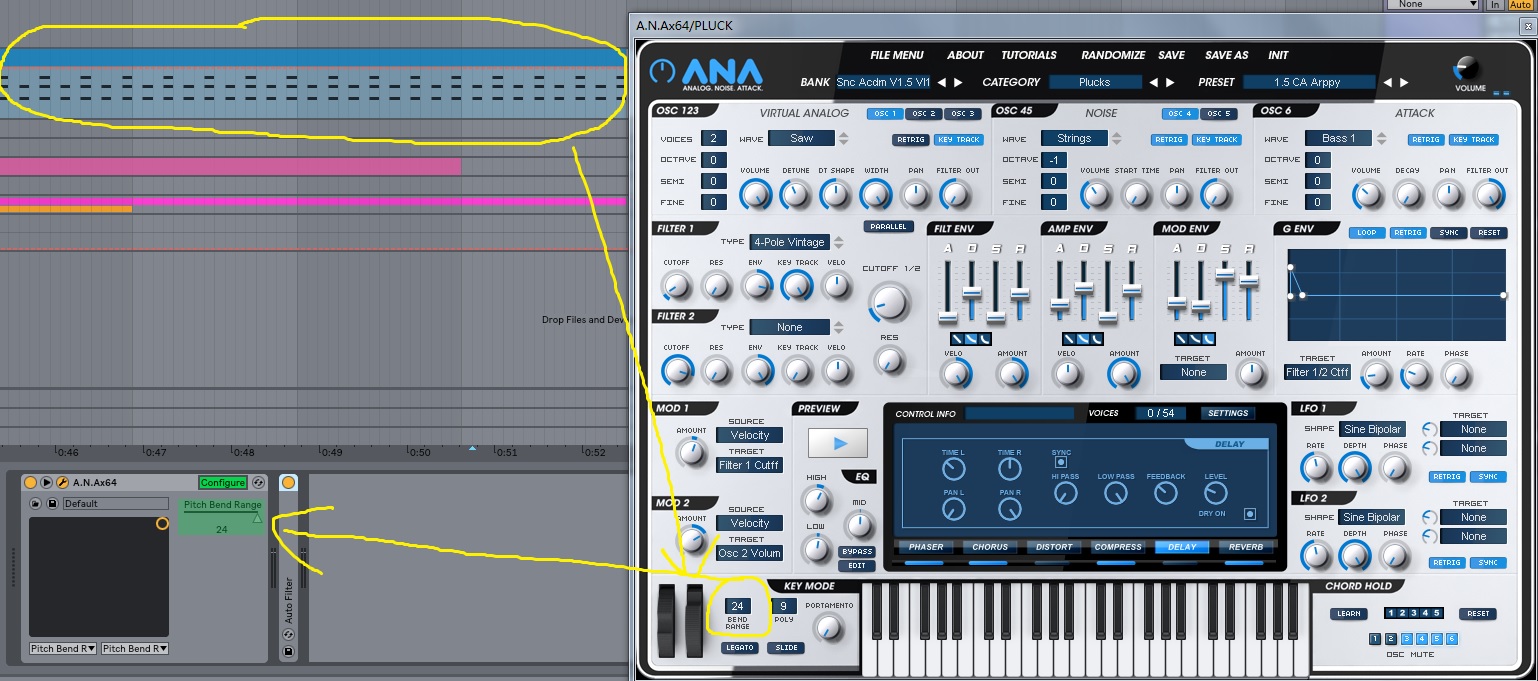Viewport: 1538px width, 681px height.
Task: Click the XY pad circle handle in A.N.Ax64 device
Action: [162, 523]
